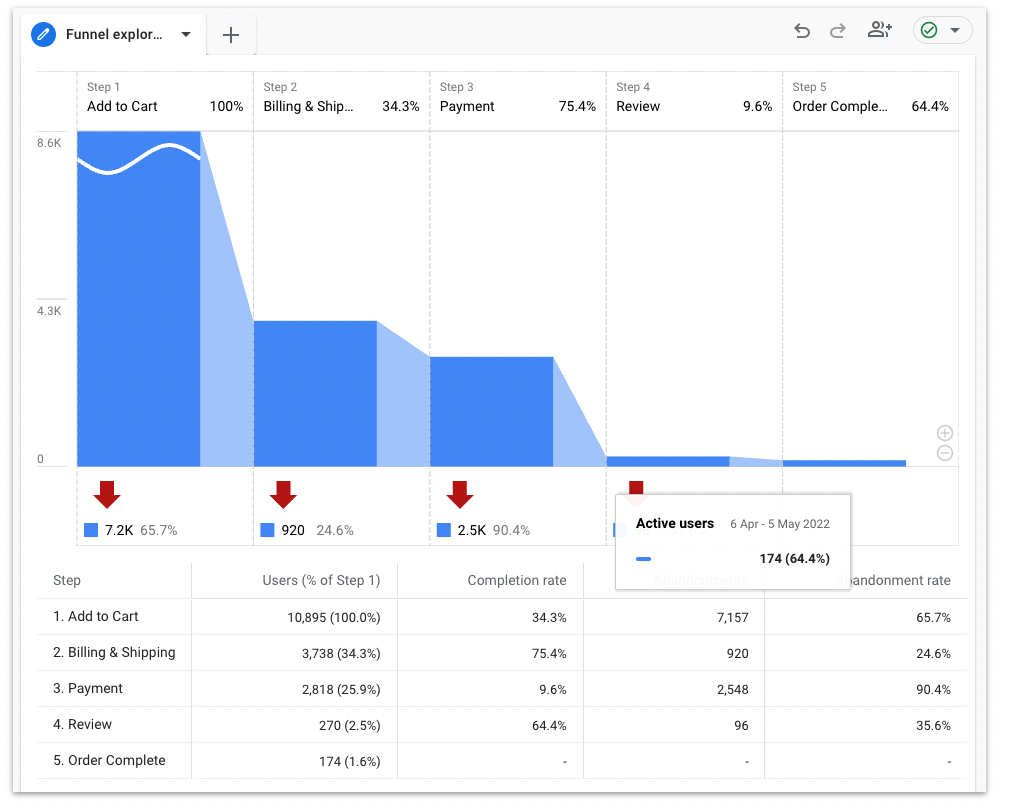Click the Billing & Shipping funnel bar
Viewport: 1009px width, 807px height.
[x=315, y=393]
